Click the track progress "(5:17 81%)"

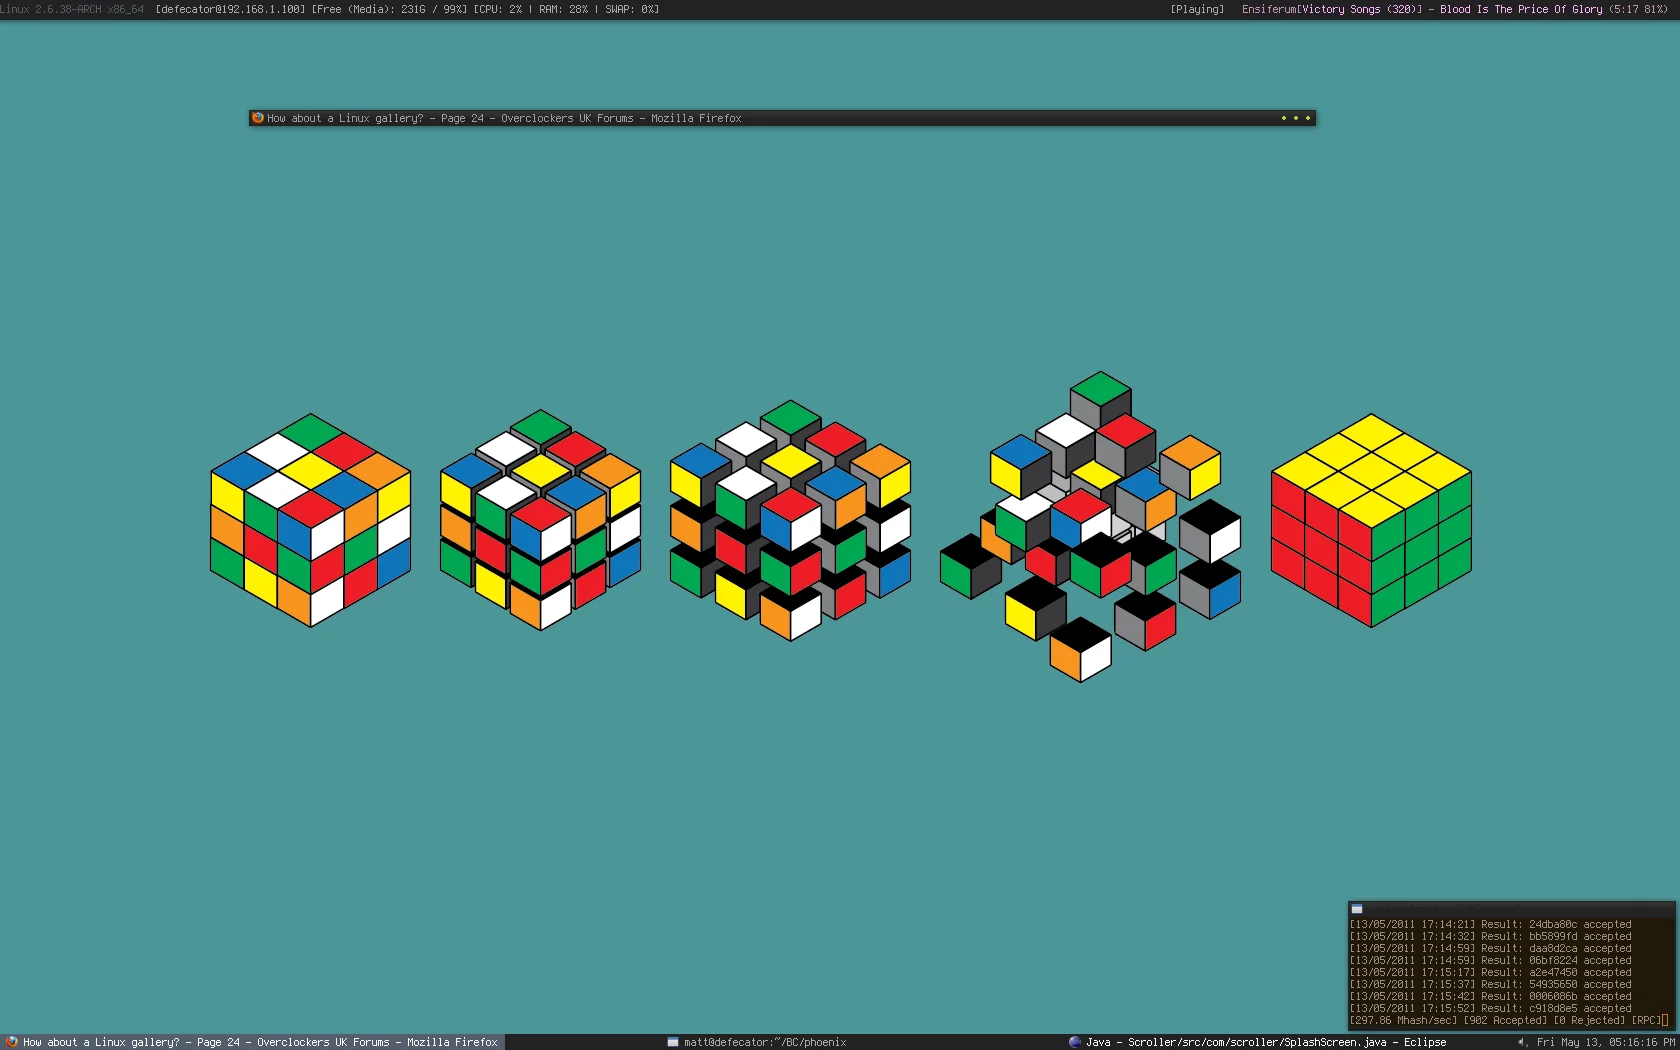click(x=1638, y=9)
